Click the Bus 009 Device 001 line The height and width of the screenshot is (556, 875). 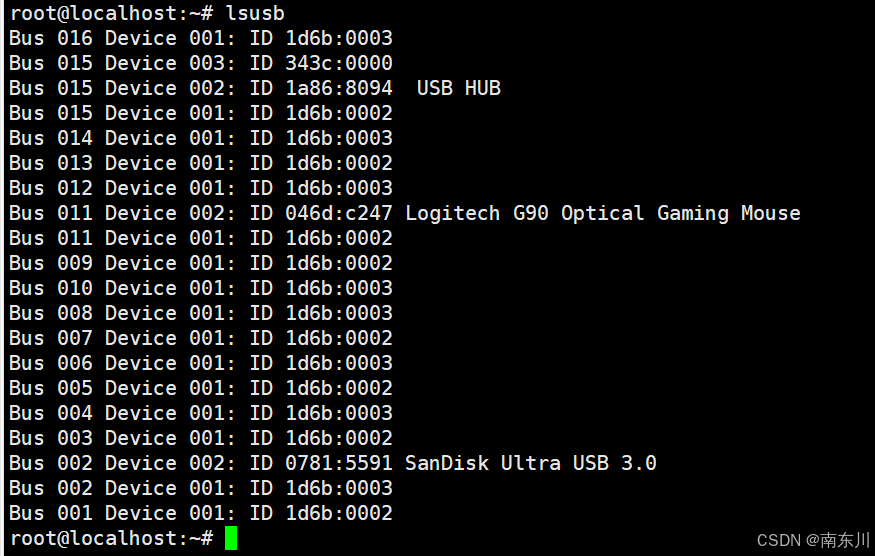point(201,263)
